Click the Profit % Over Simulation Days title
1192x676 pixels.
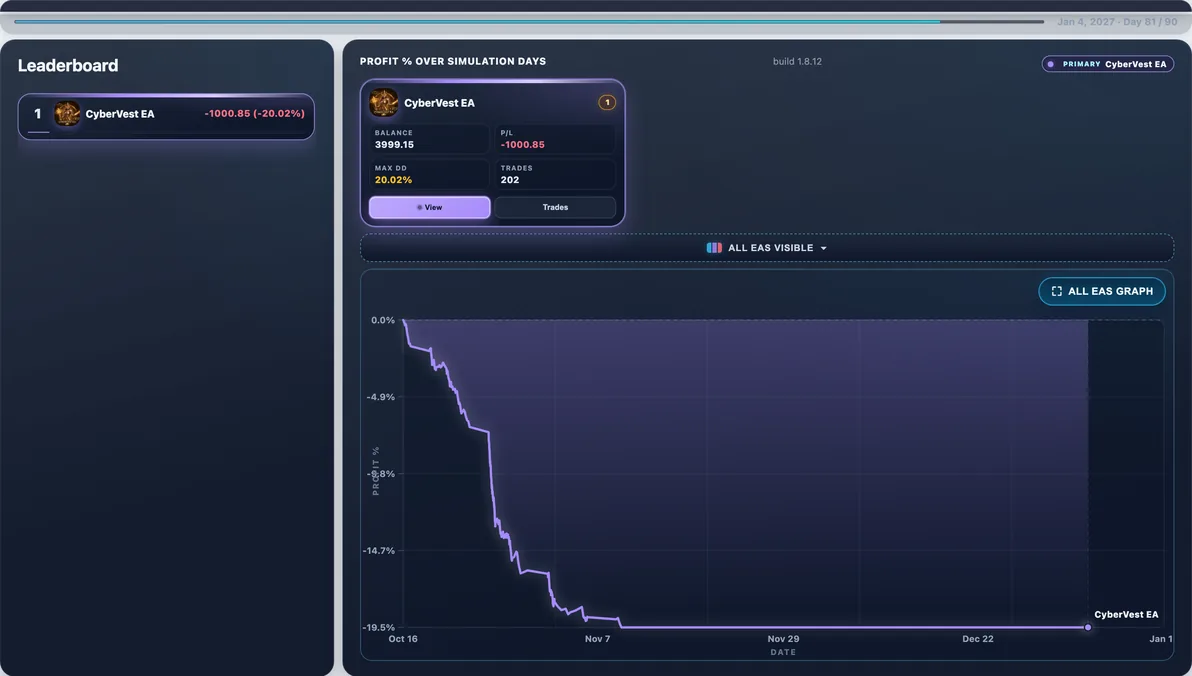click(453, 62)
